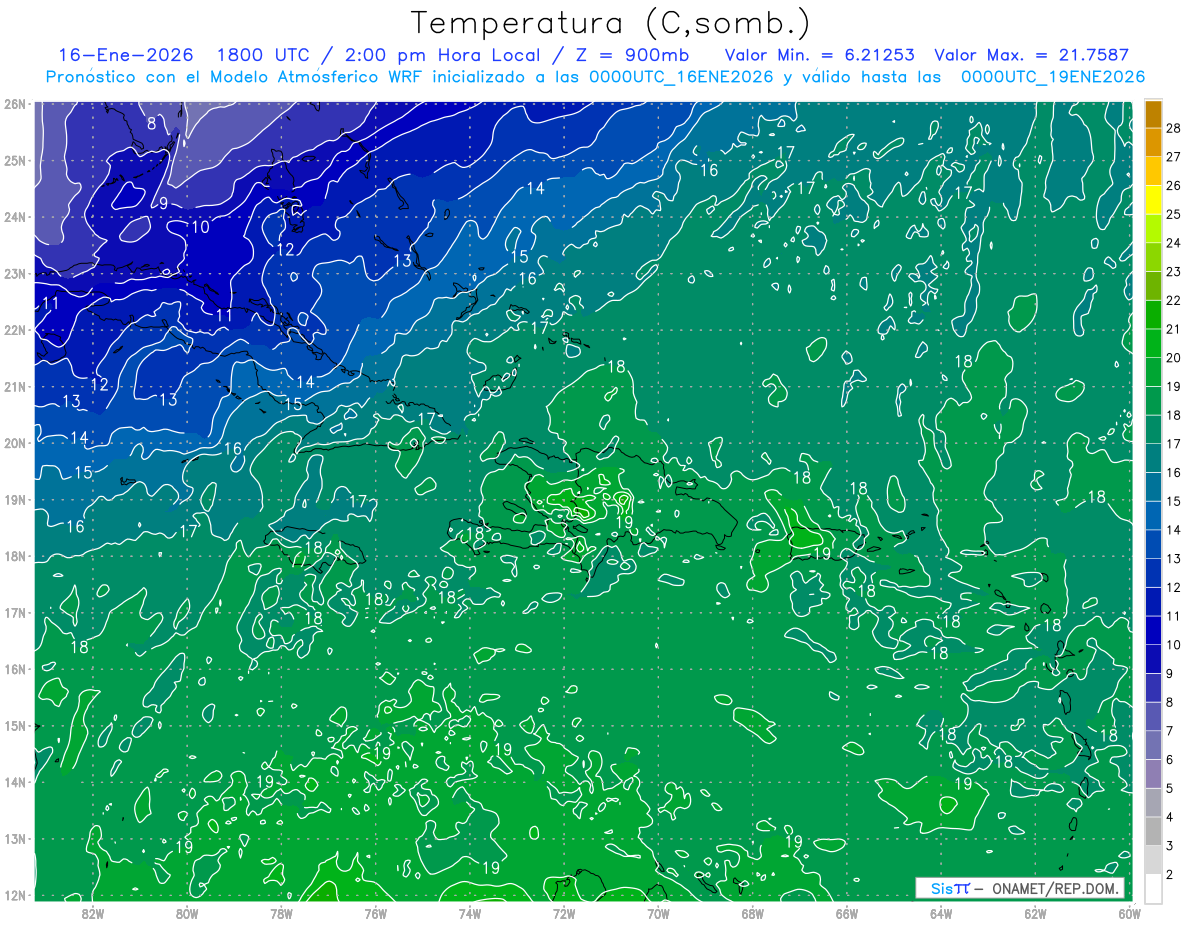Click the 23N latitude axis label
Image resolution: width=1200 pixels, height=927 pixels.
tap(15, 273)
